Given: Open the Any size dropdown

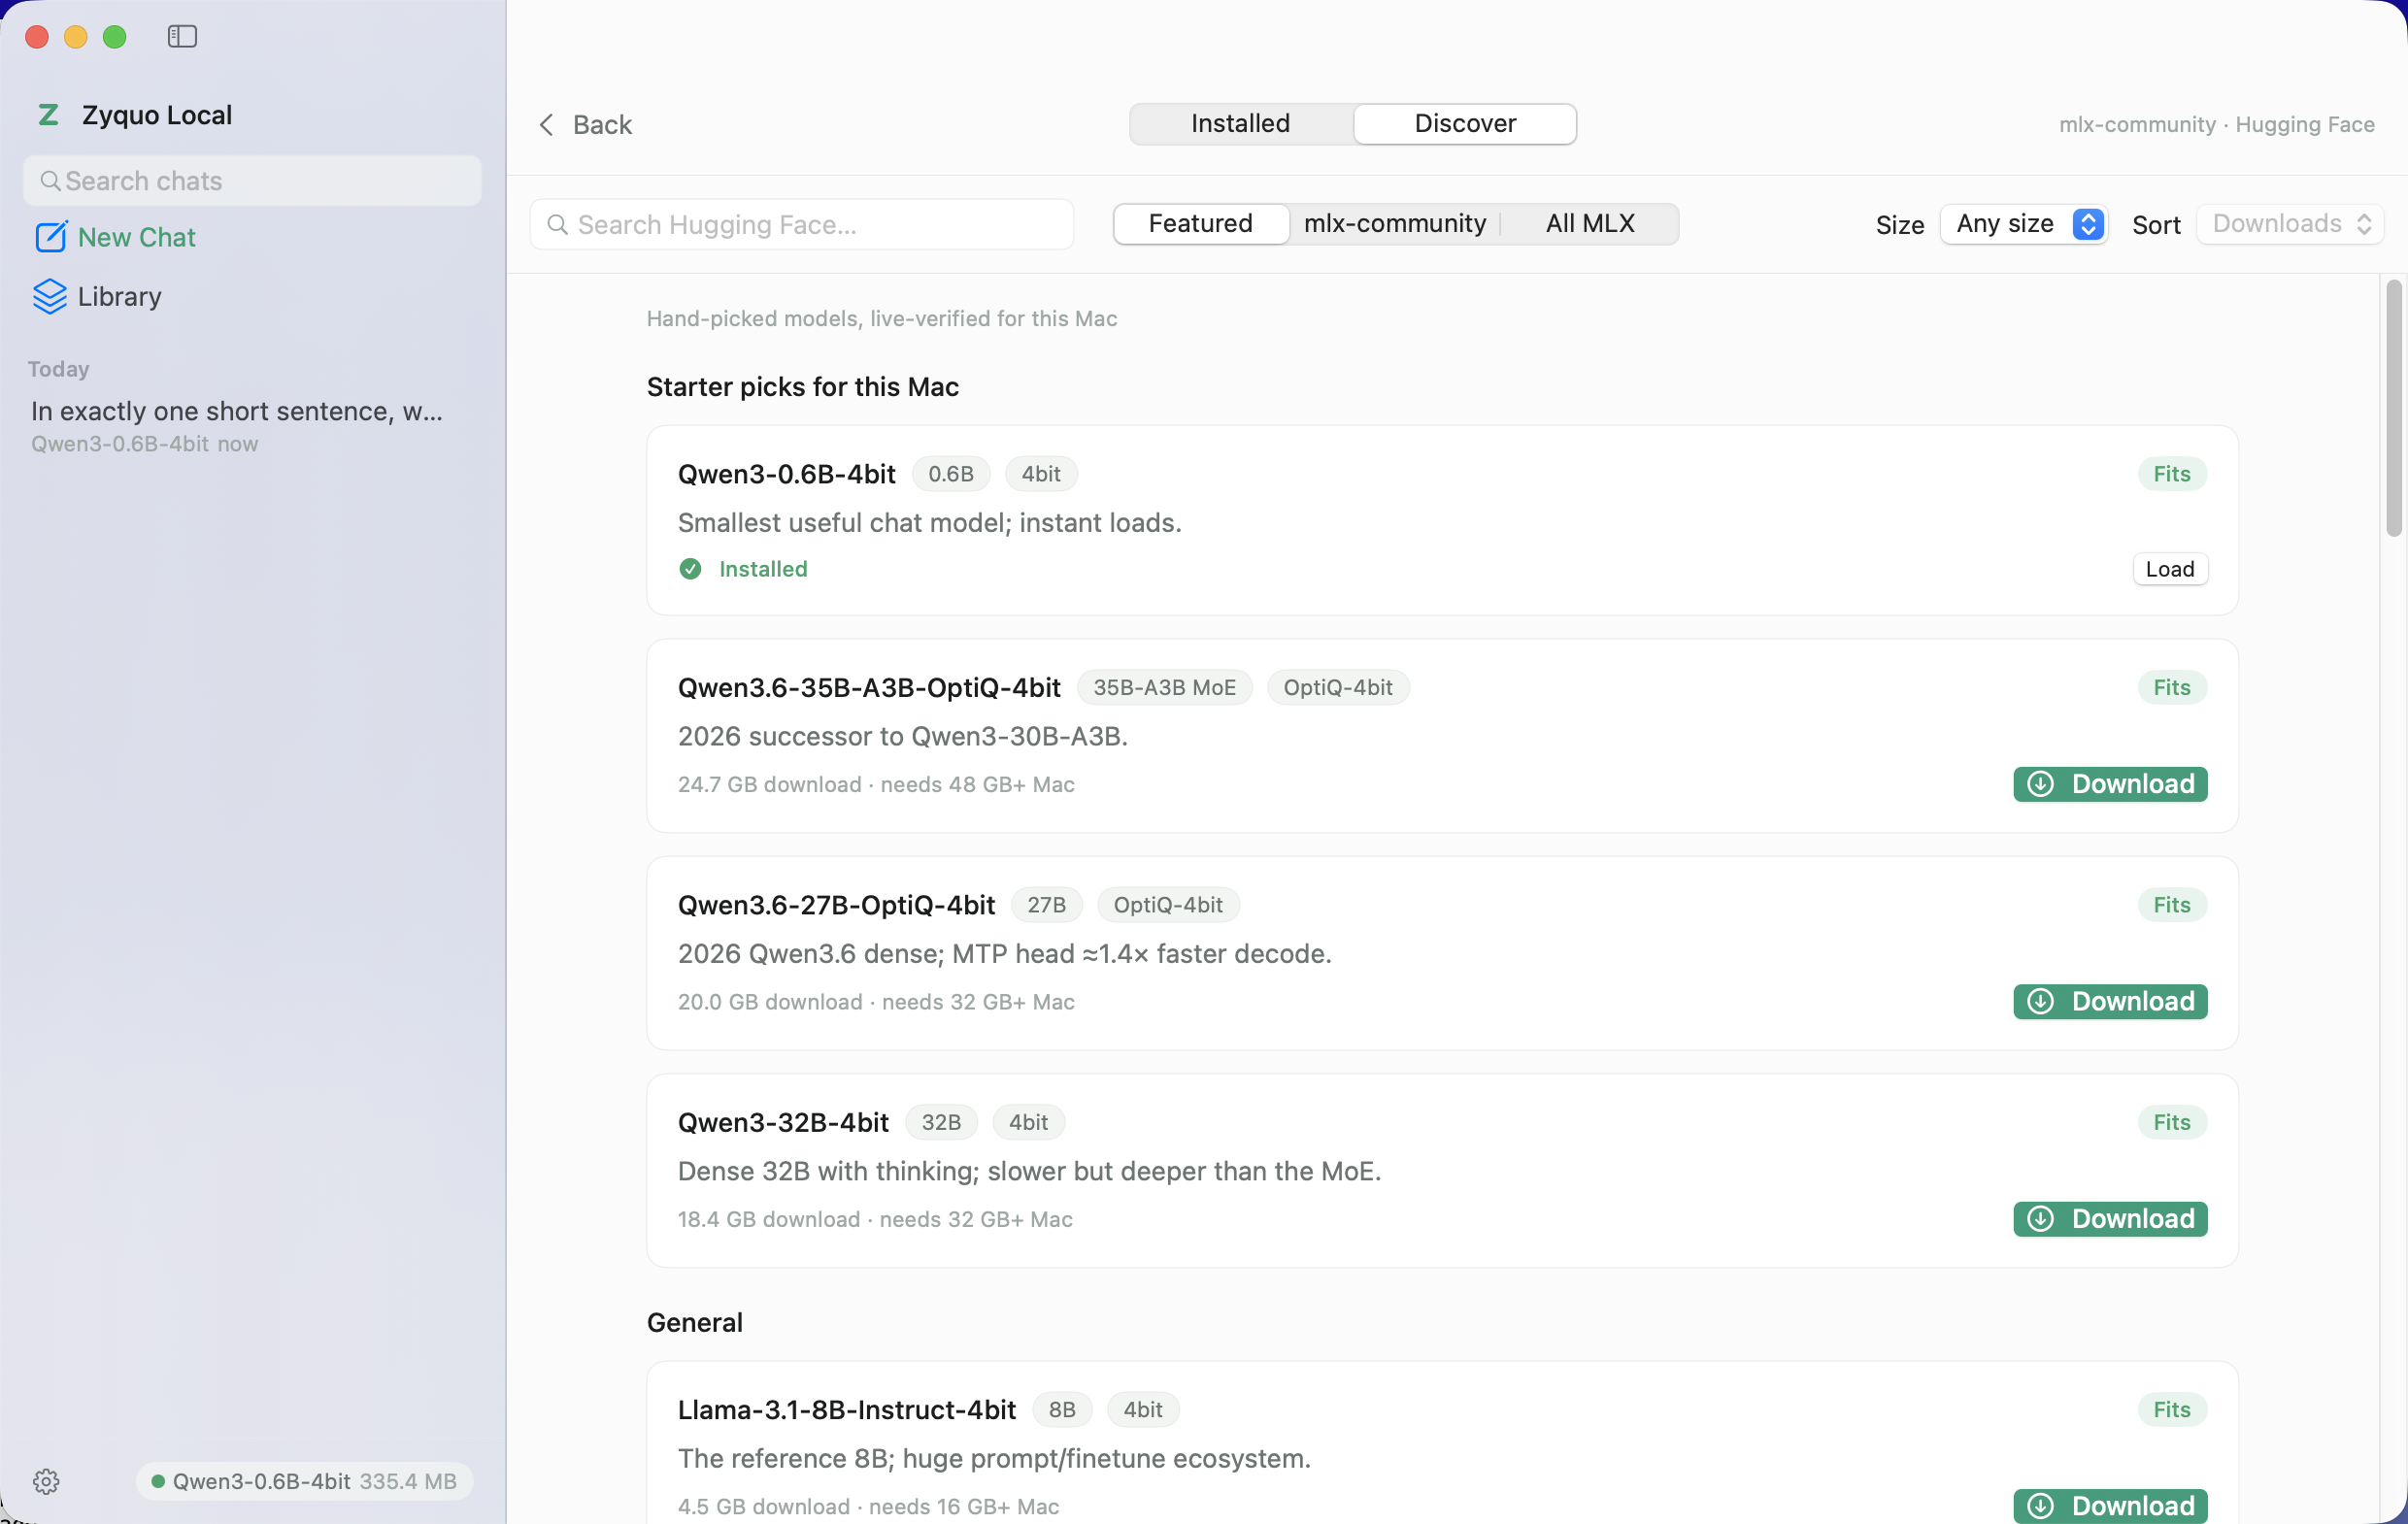Looking at the screenshot, I should [x=2024, y=224].
